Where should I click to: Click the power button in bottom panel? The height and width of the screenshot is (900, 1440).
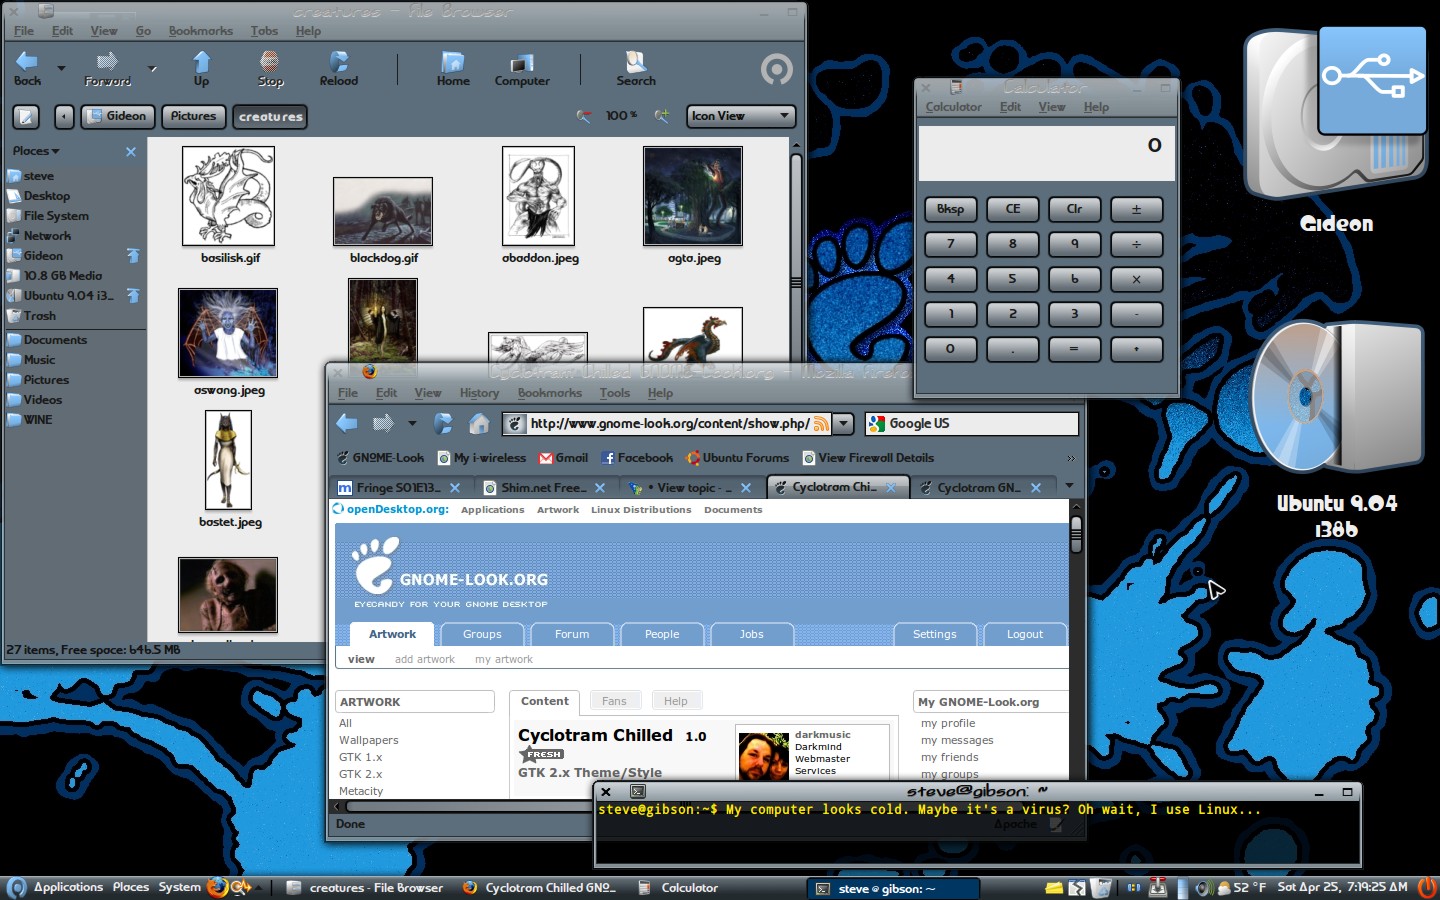pyautogui.click(x=1427, y=887)
